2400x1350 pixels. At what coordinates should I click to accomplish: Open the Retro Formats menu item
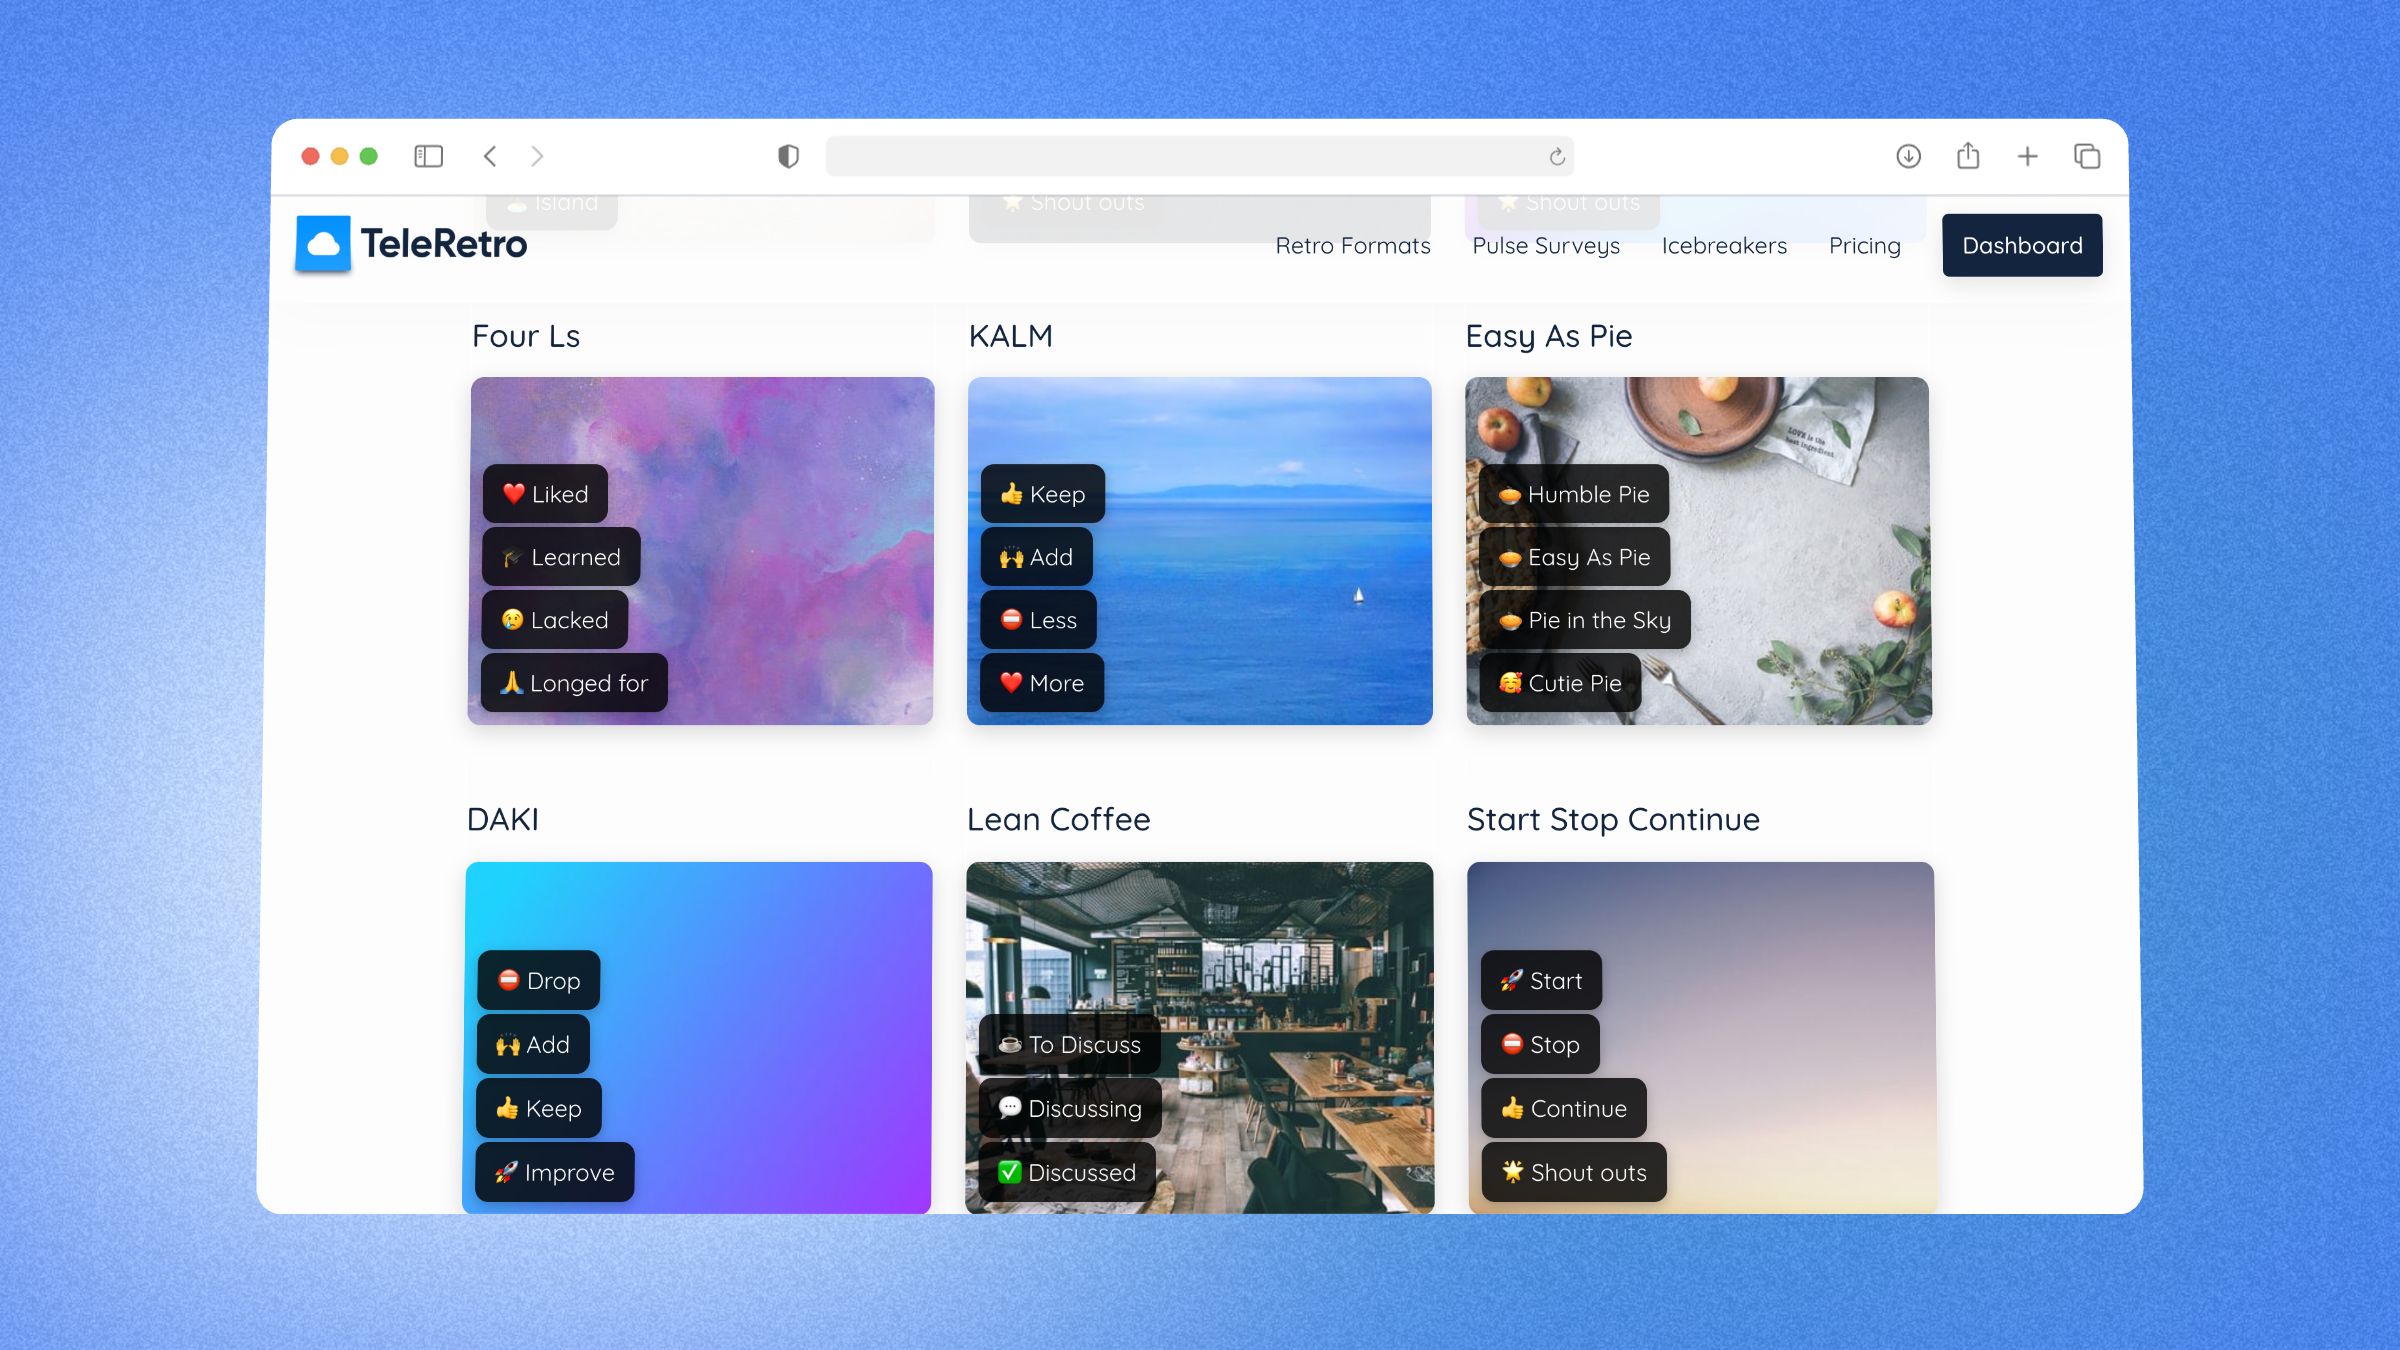tap(1353, 244)
